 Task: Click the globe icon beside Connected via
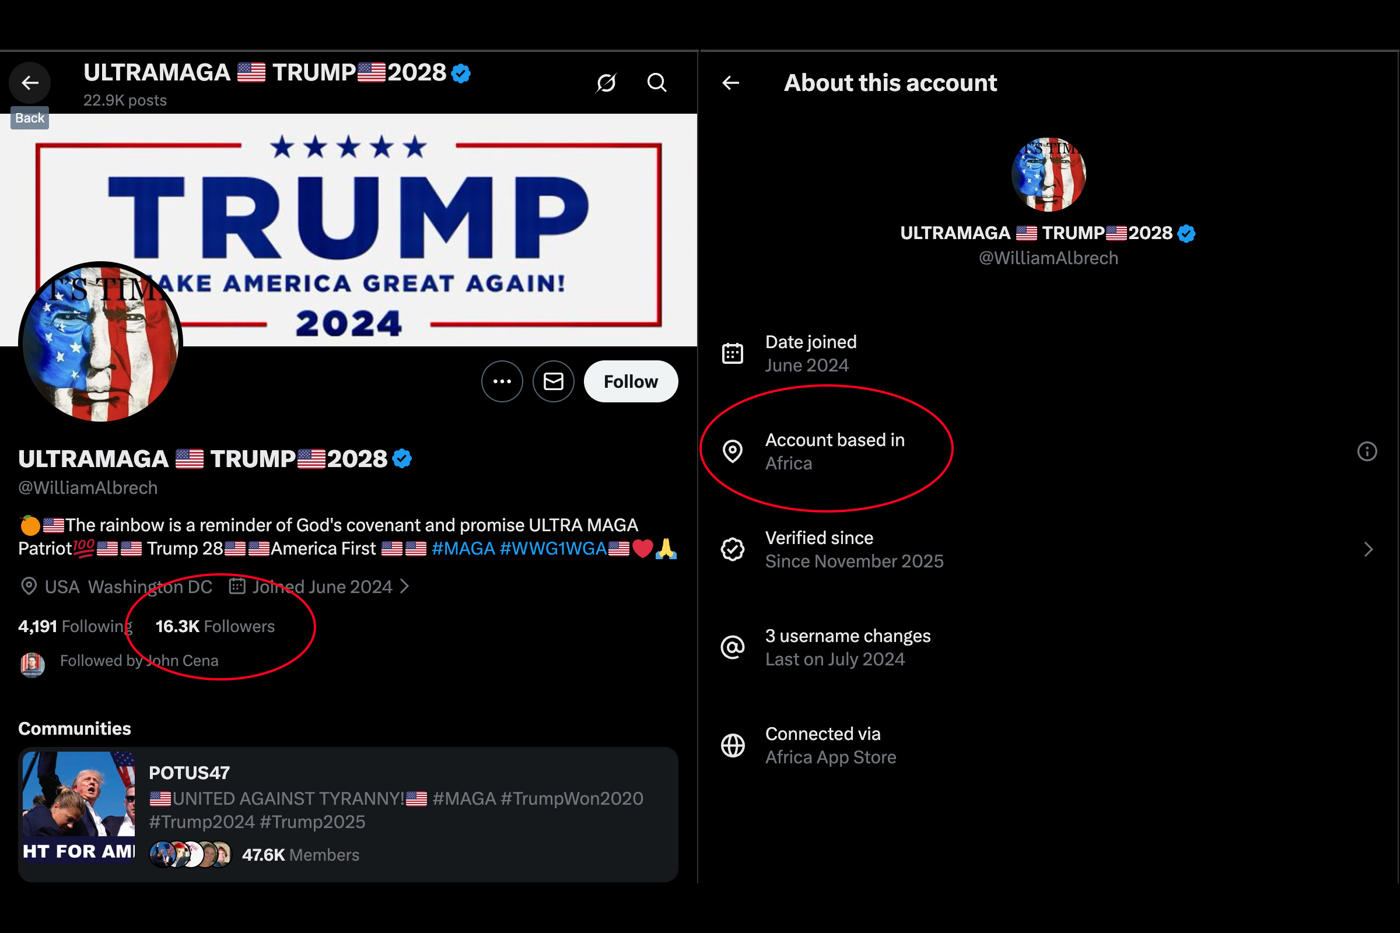pos(733,744)
